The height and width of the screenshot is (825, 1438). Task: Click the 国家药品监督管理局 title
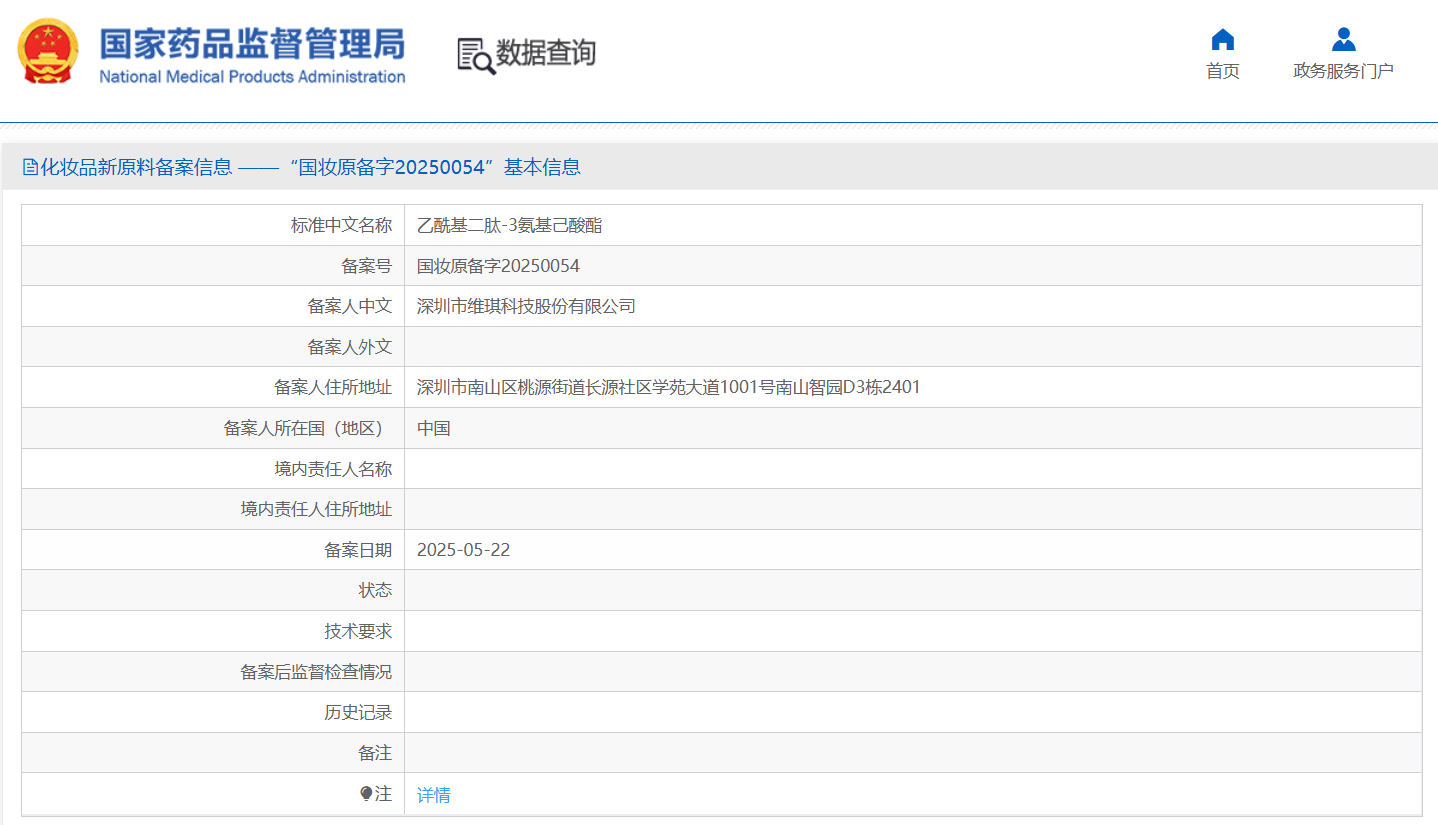(x=252, y=44)
